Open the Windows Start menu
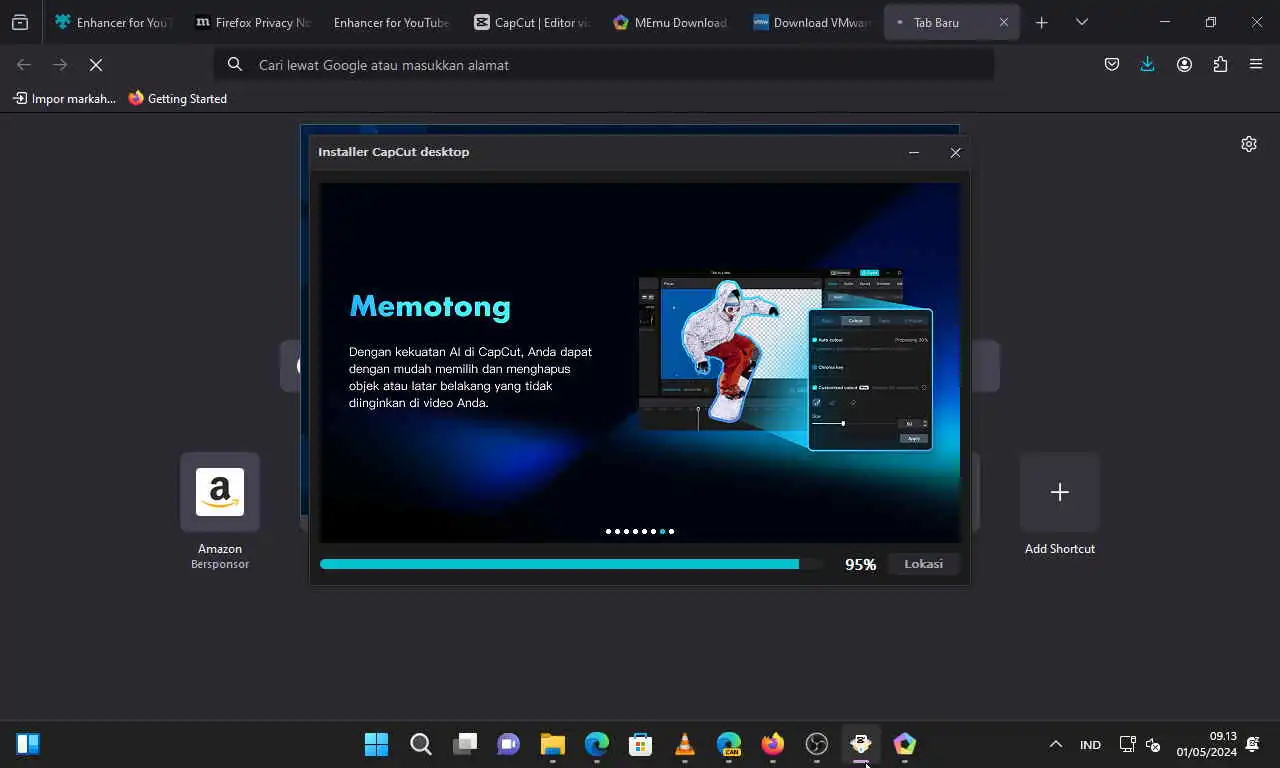The height and width of the screenshot is (768, 1280). click(377, 744)
